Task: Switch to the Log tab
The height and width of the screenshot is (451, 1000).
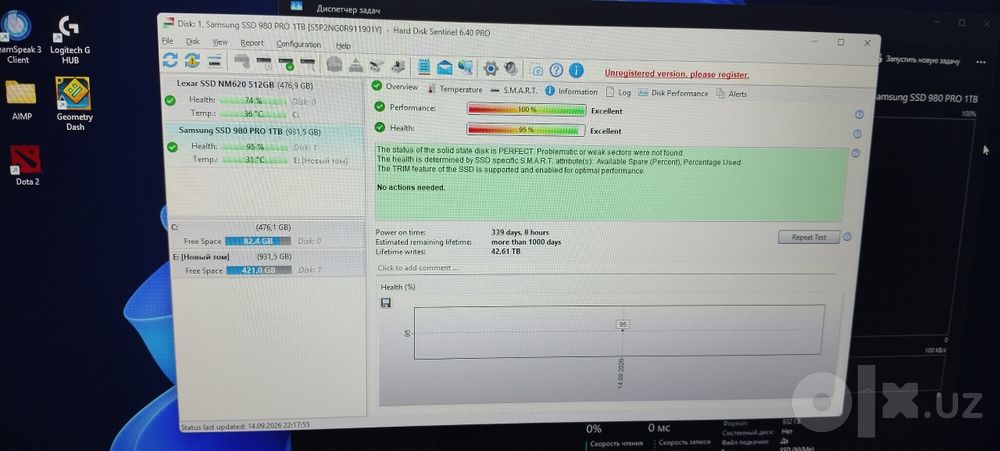Action: tap(618, 92)
